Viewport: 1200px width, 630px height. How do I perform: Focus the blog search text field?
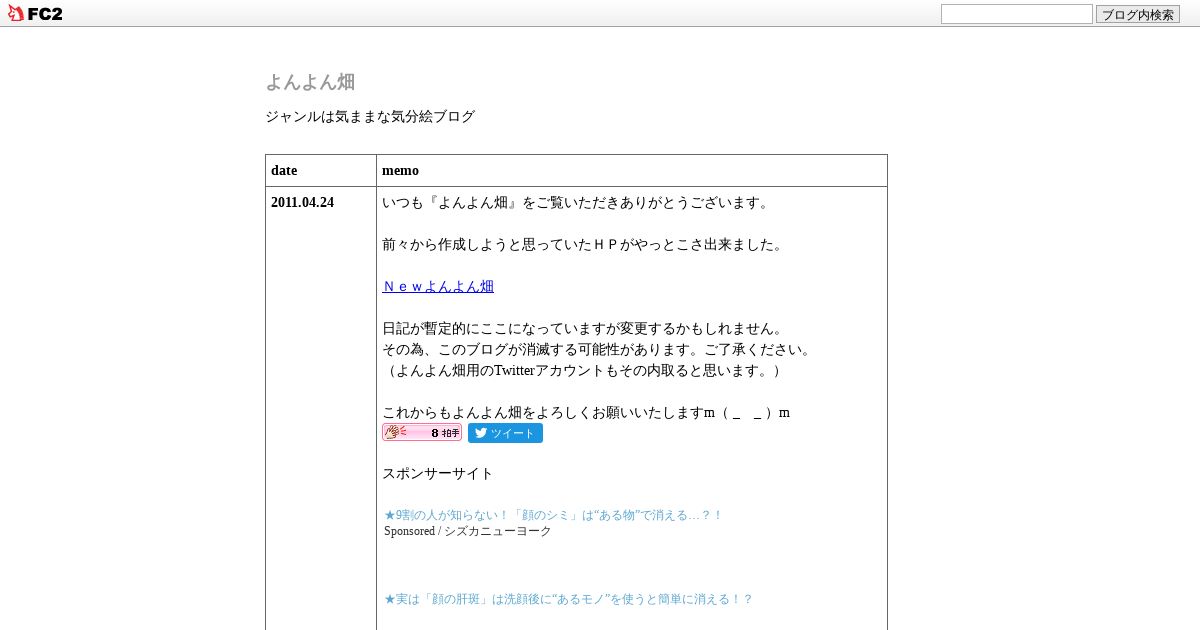[1016, 14]
